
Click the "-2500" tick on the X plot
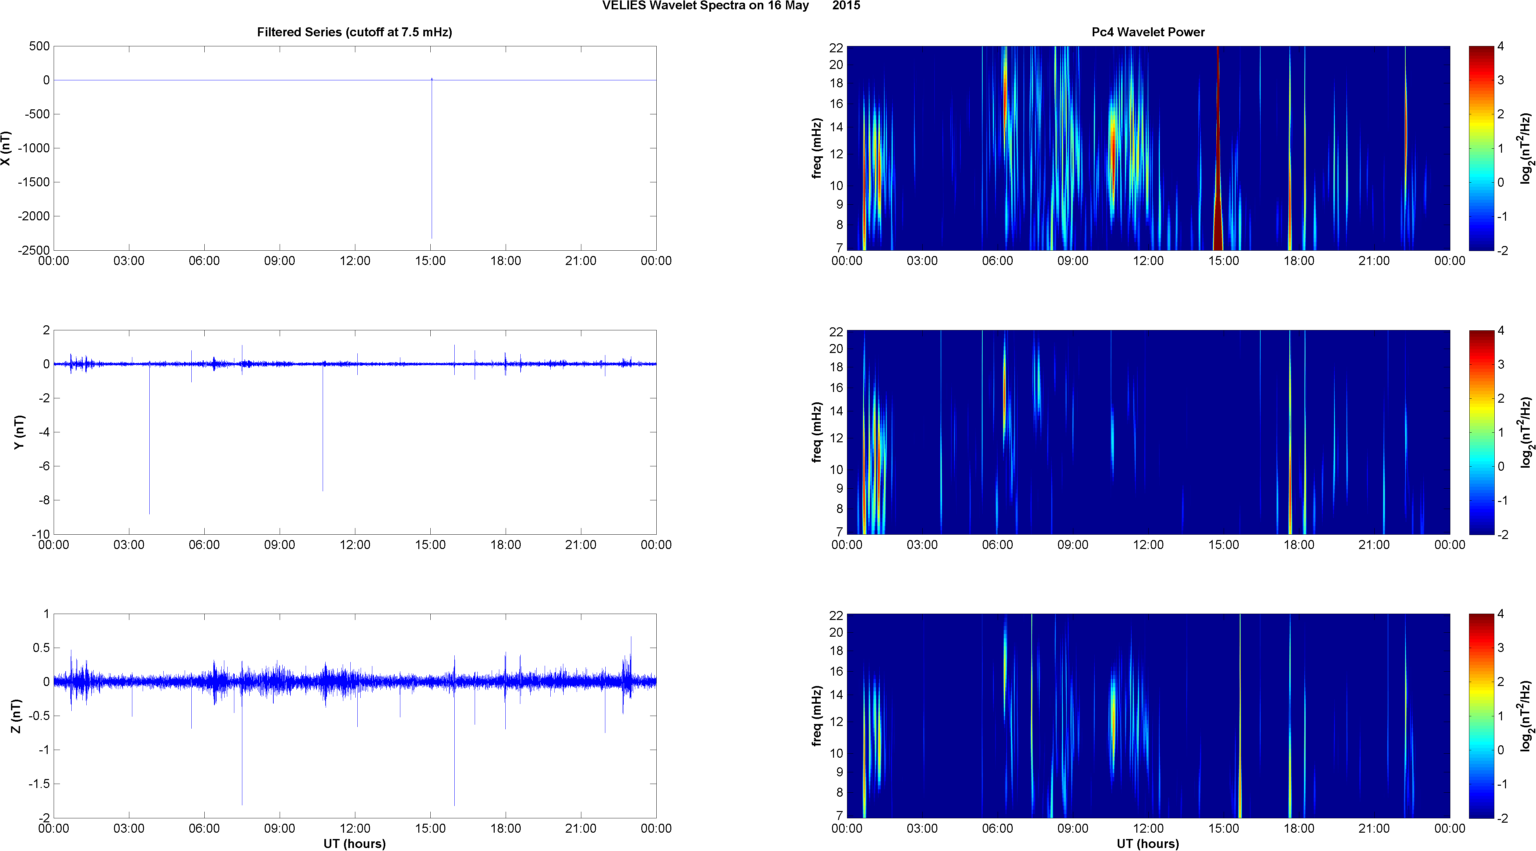tap(33, 250)
